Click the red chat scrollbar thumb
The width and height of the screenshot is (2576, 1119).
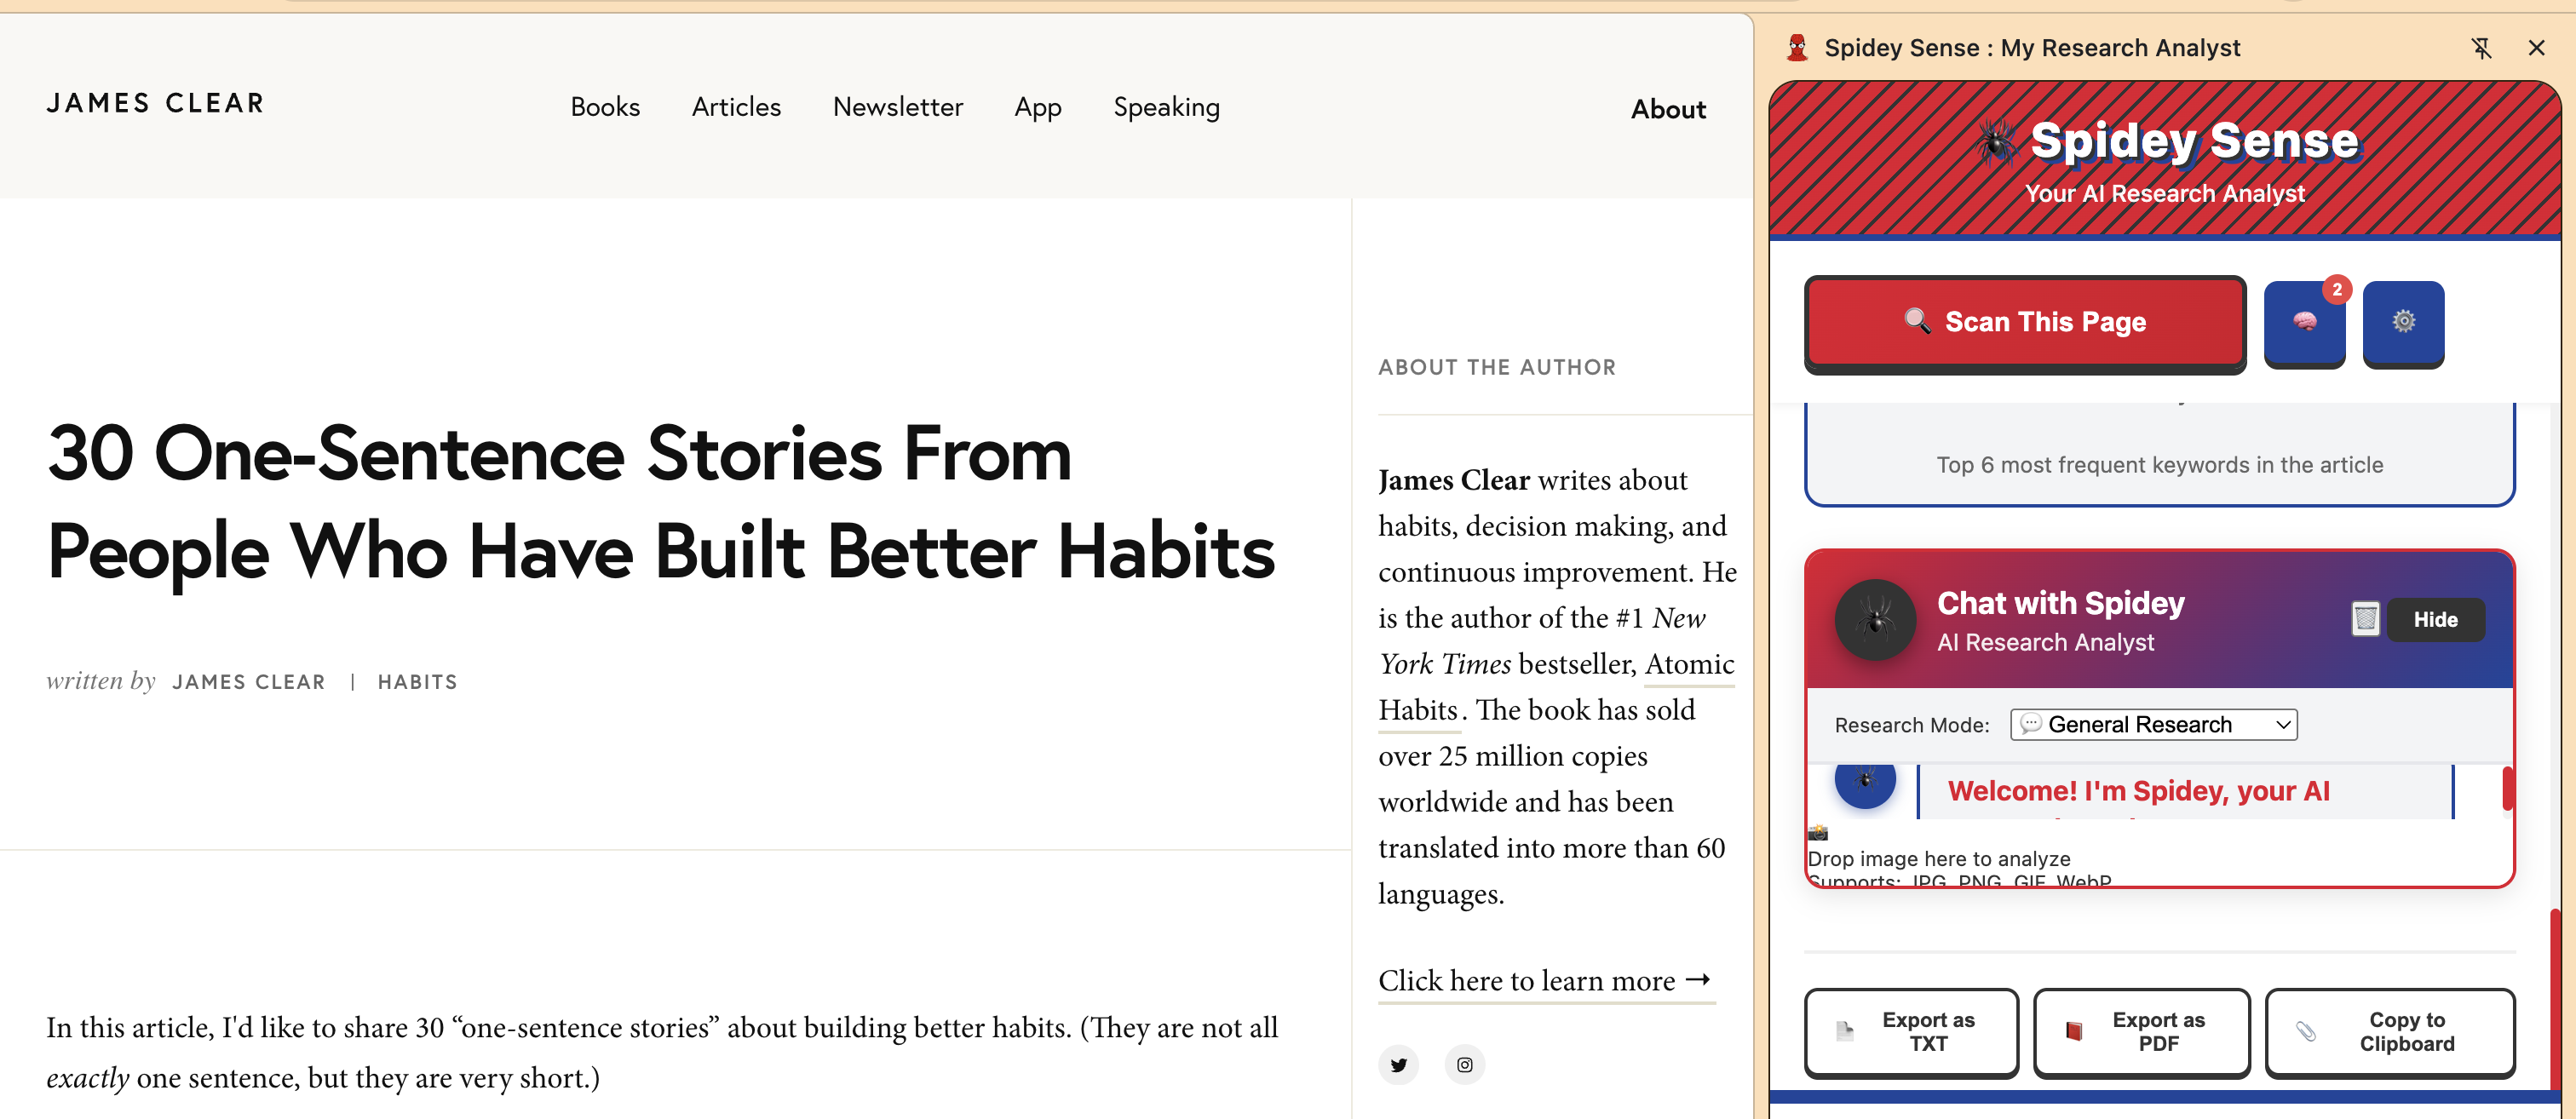(x=2507, y=788)
